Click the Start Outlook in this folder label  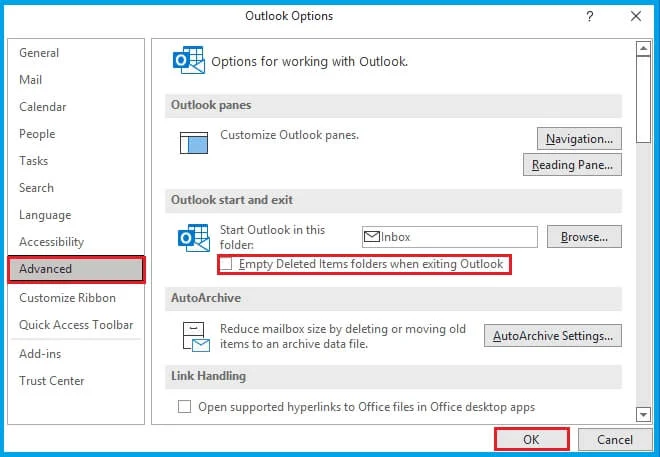coord(272,237)
